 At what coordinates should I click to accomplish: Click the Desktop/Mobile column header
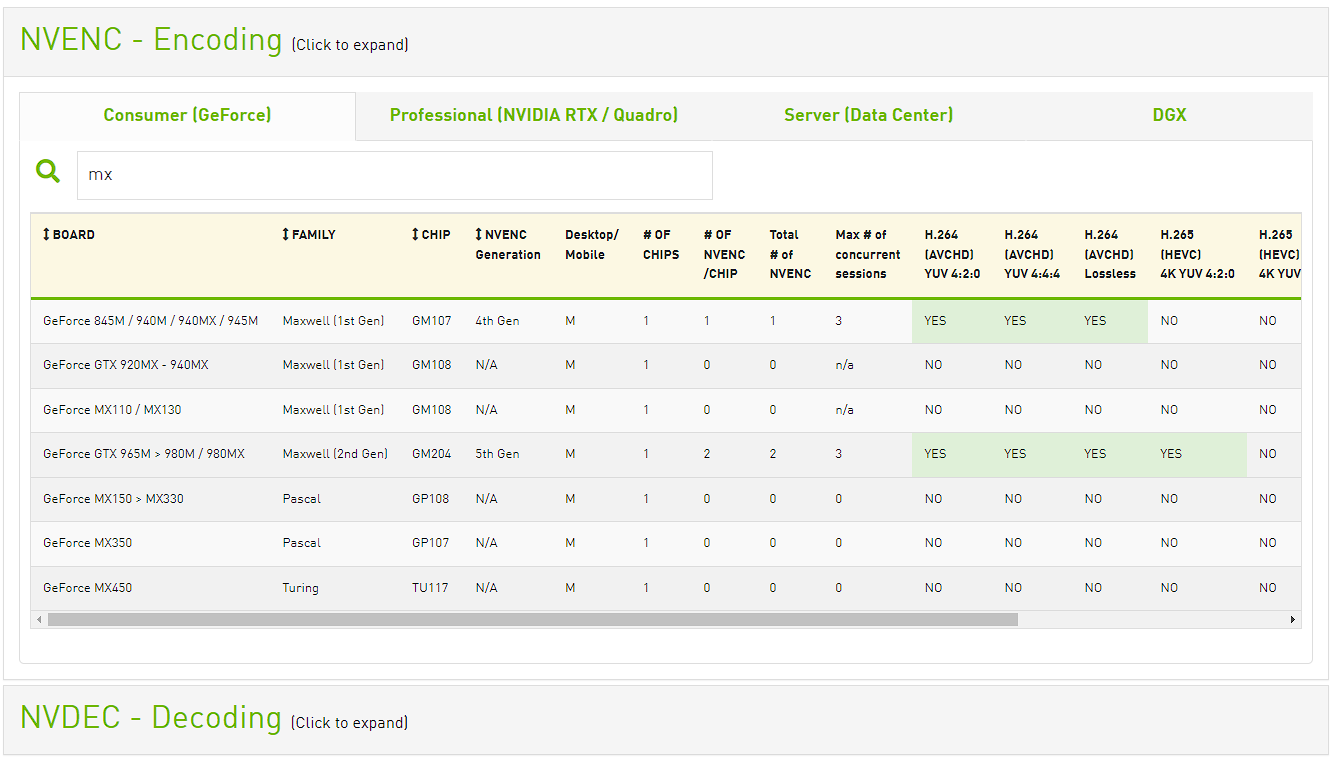coord(592,245)
